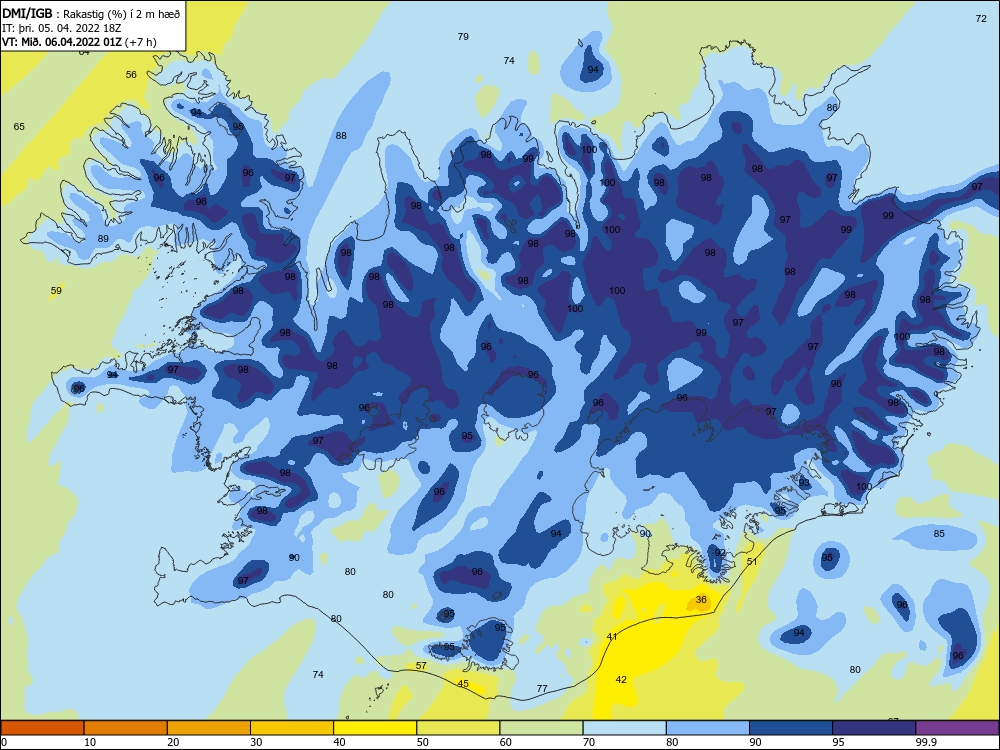This screenshot has width=1000, height=750.
Task: Click the legend tick label '60'
Action: click(506, 742)
